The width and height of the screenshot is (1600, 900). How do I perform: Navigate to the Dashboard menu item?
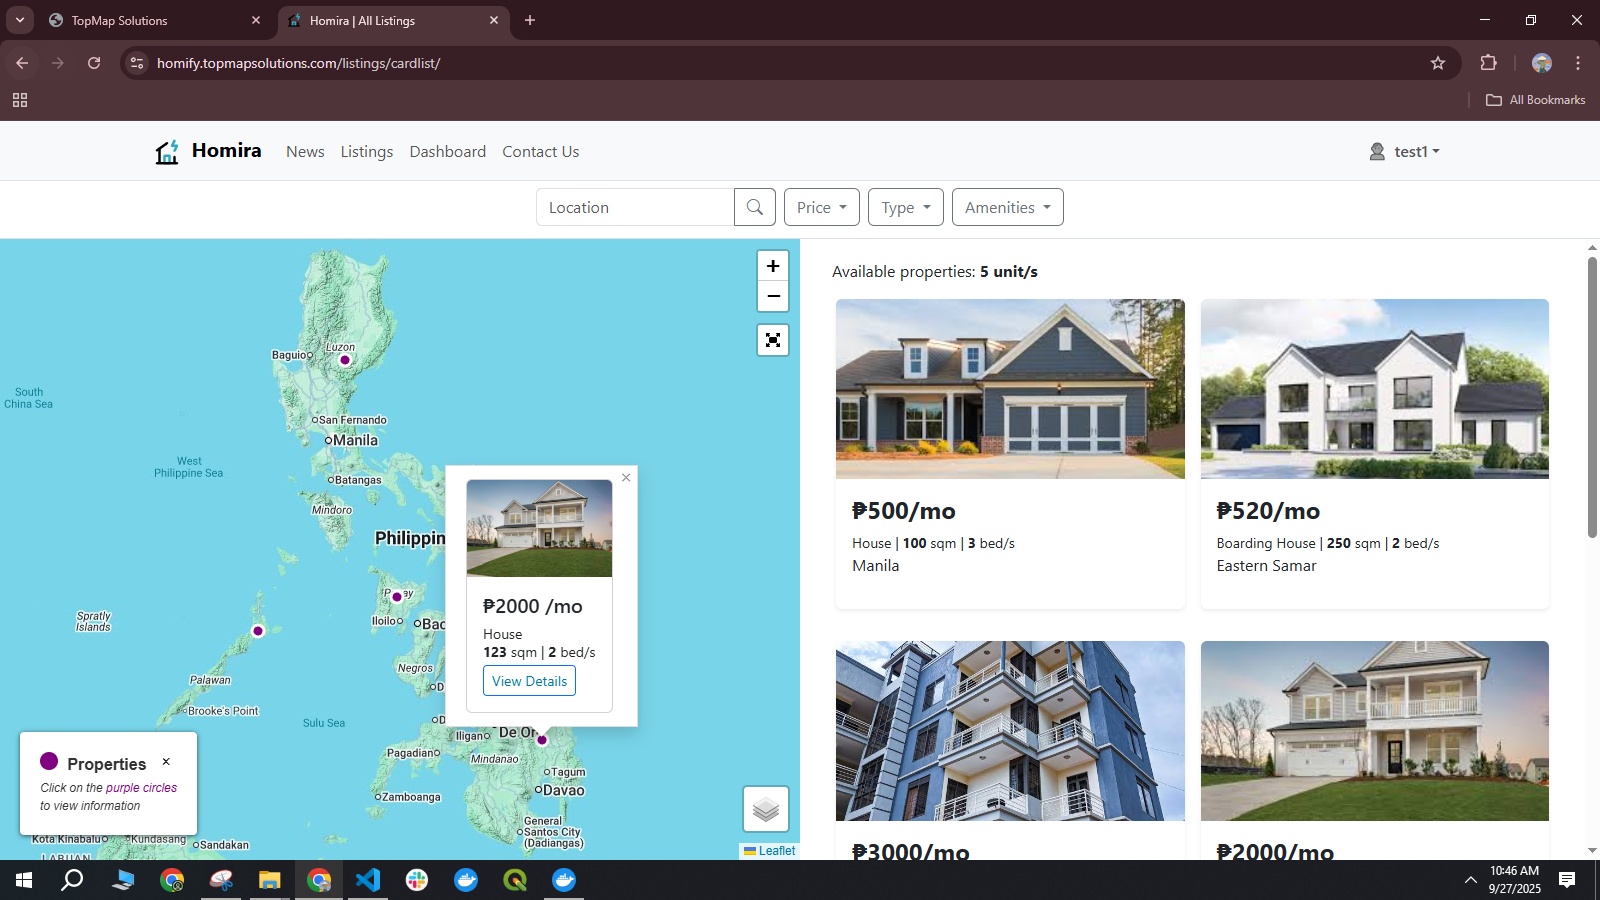[x=447, y=151]
